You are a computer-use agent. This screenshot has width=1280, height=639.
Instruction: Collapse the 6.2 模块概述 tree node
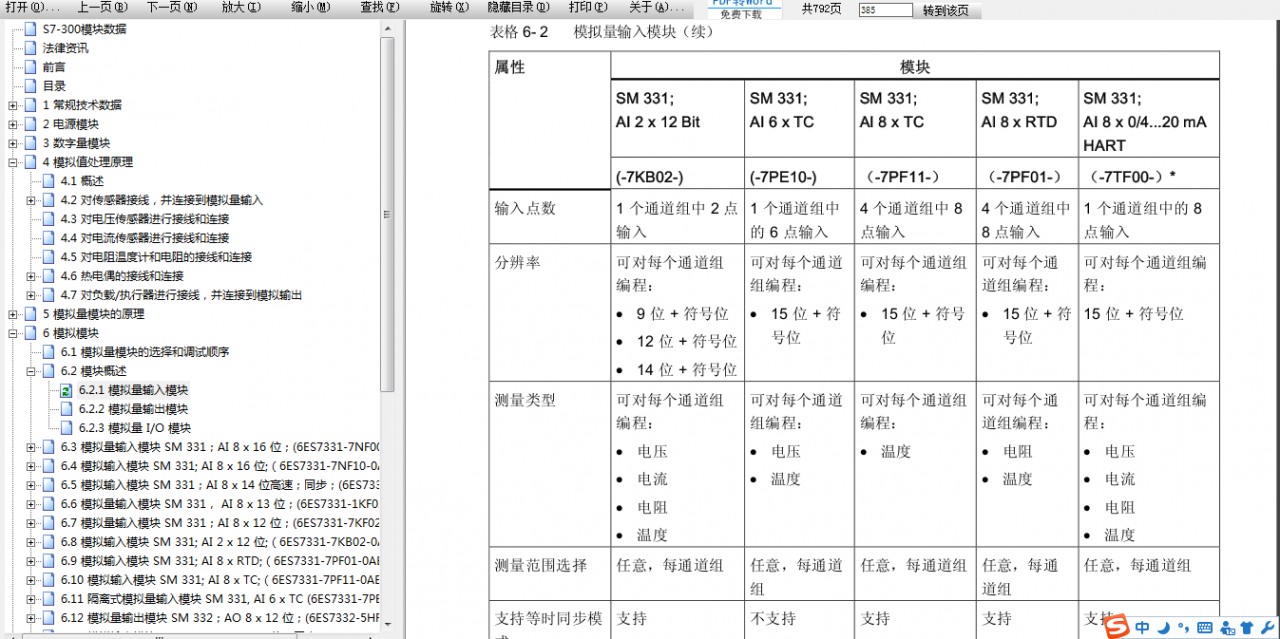click(x=31, y=371)
